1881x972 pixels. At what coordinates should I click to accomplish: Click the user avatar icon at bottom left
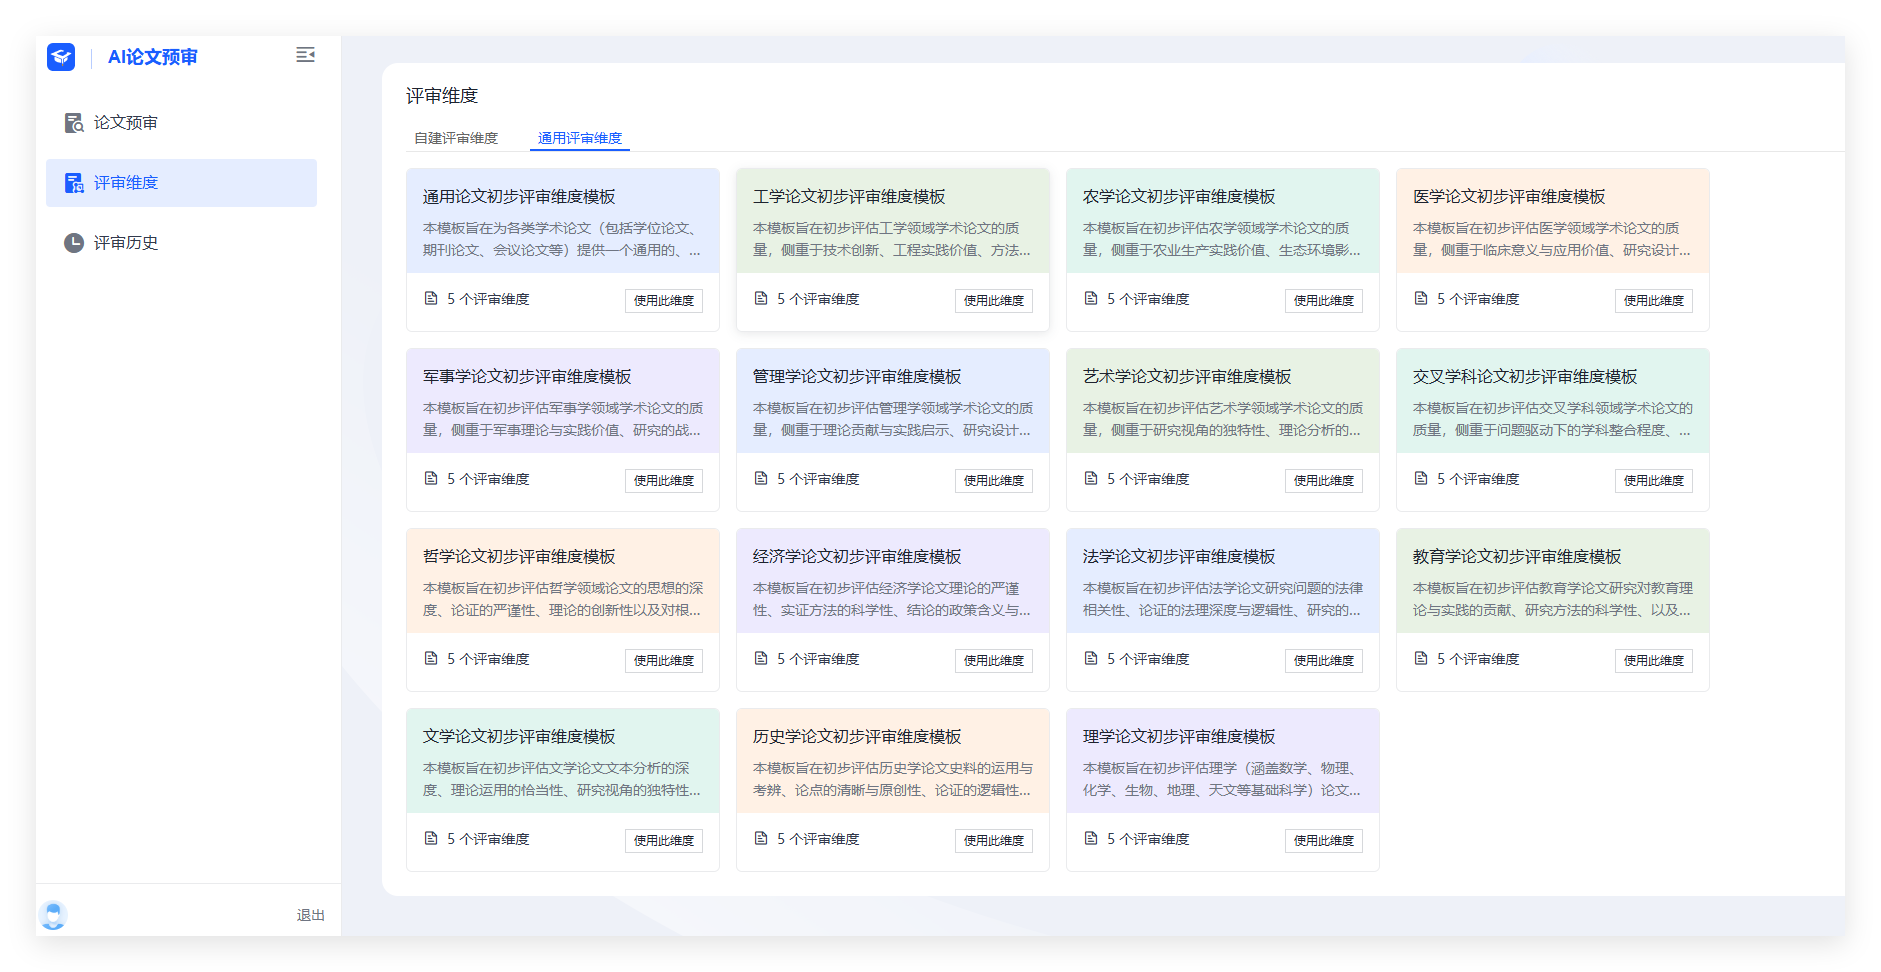click(54, 914)
